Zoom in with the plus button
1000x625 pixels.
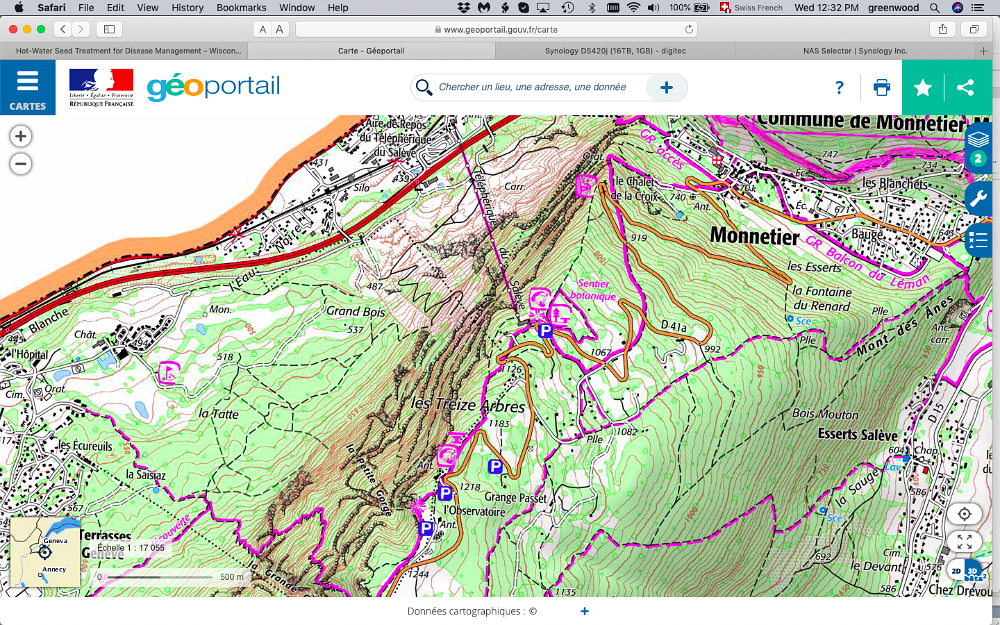pos(21,137)
